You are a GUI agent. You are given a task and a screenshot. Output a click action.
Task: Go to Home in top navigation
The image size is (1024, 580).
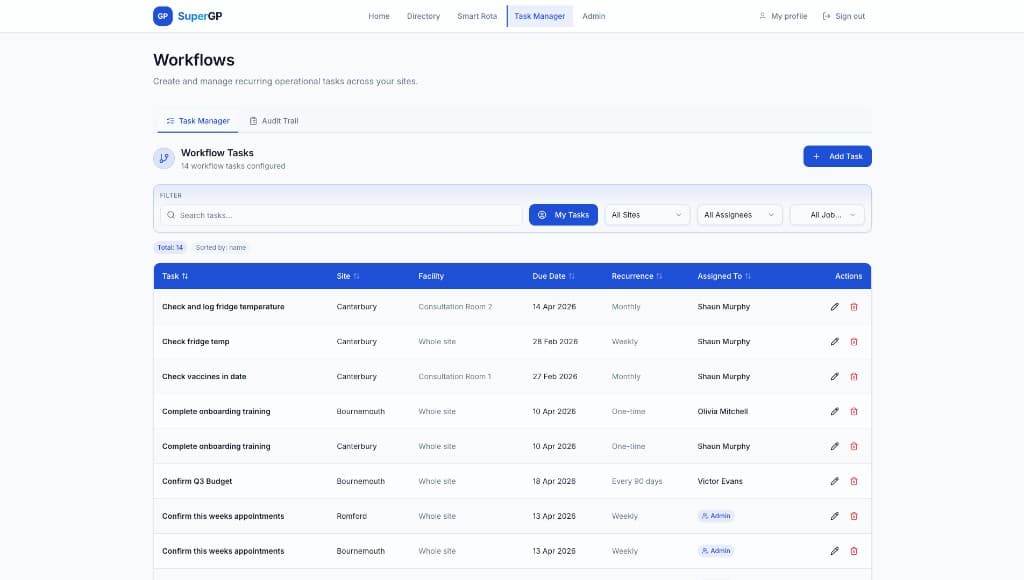point(379,16)
